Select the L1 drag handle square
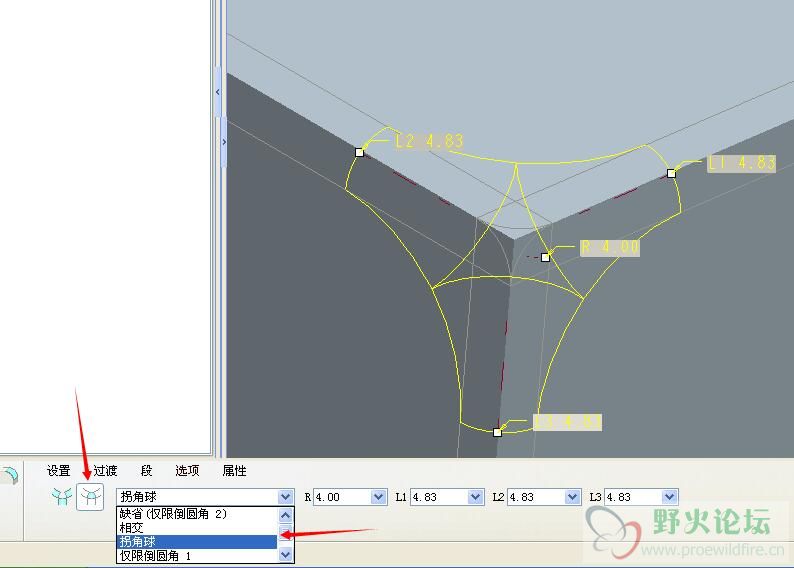Viewport: 794px width, 568px height. click(671, 174)
